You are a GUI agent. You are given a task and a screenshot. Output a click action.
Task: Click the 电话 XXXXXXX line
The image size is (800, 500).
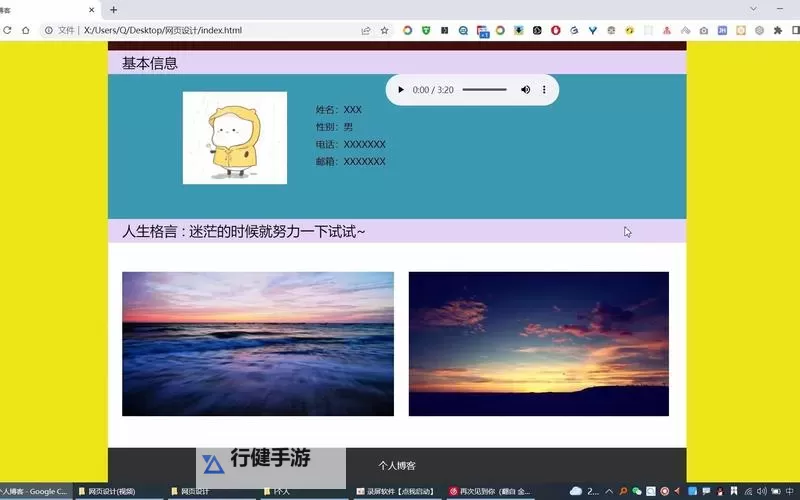click(351, 144)
